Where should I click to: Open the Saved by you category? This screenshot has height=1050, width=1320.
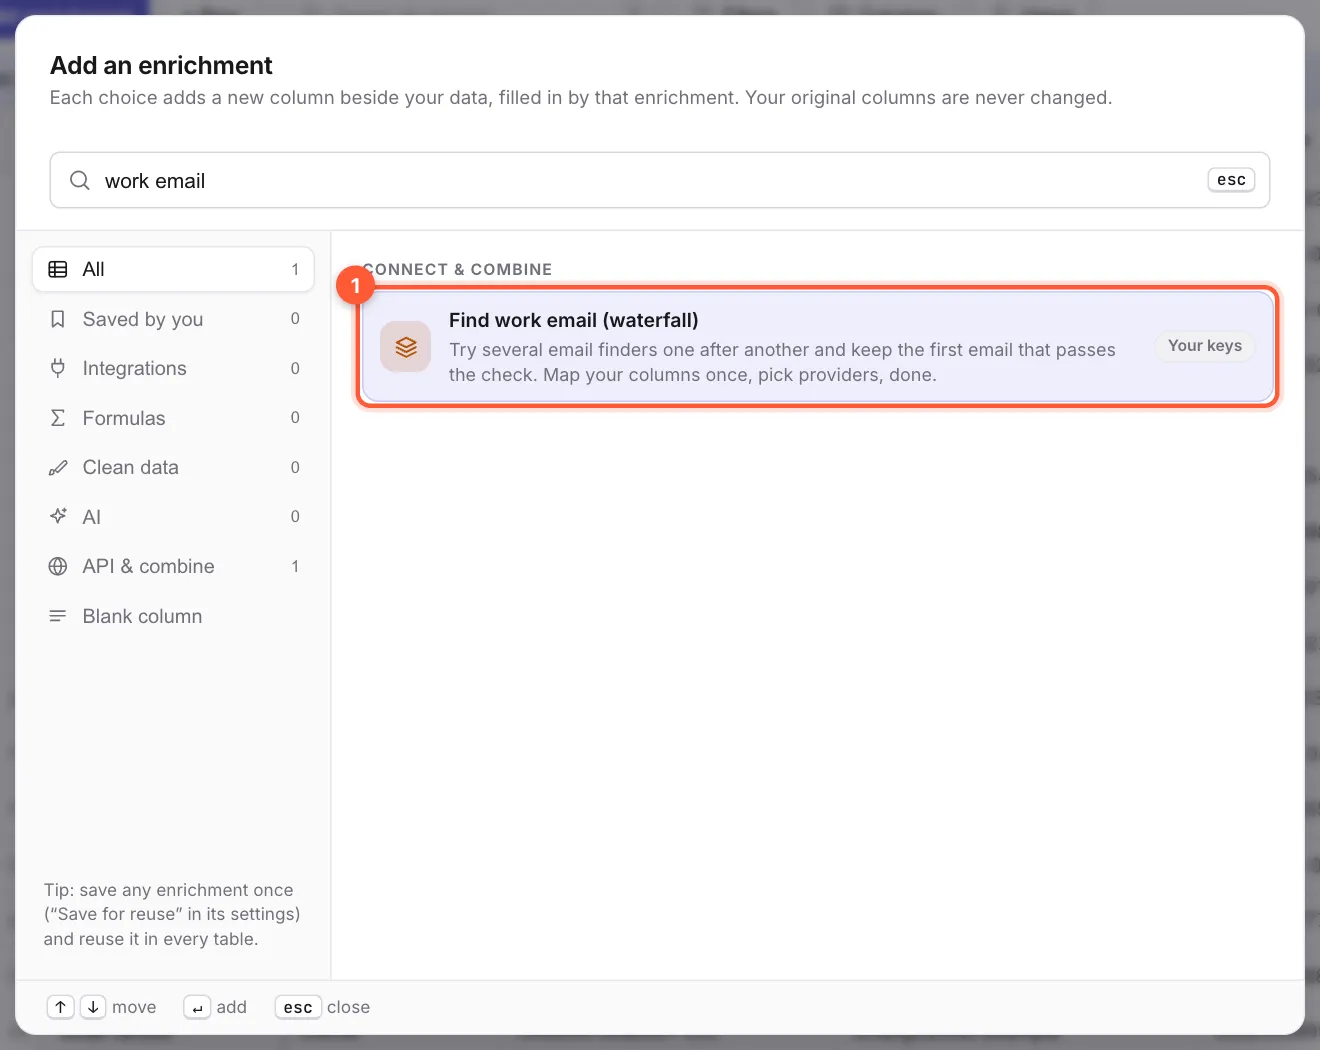coord(173,319)
